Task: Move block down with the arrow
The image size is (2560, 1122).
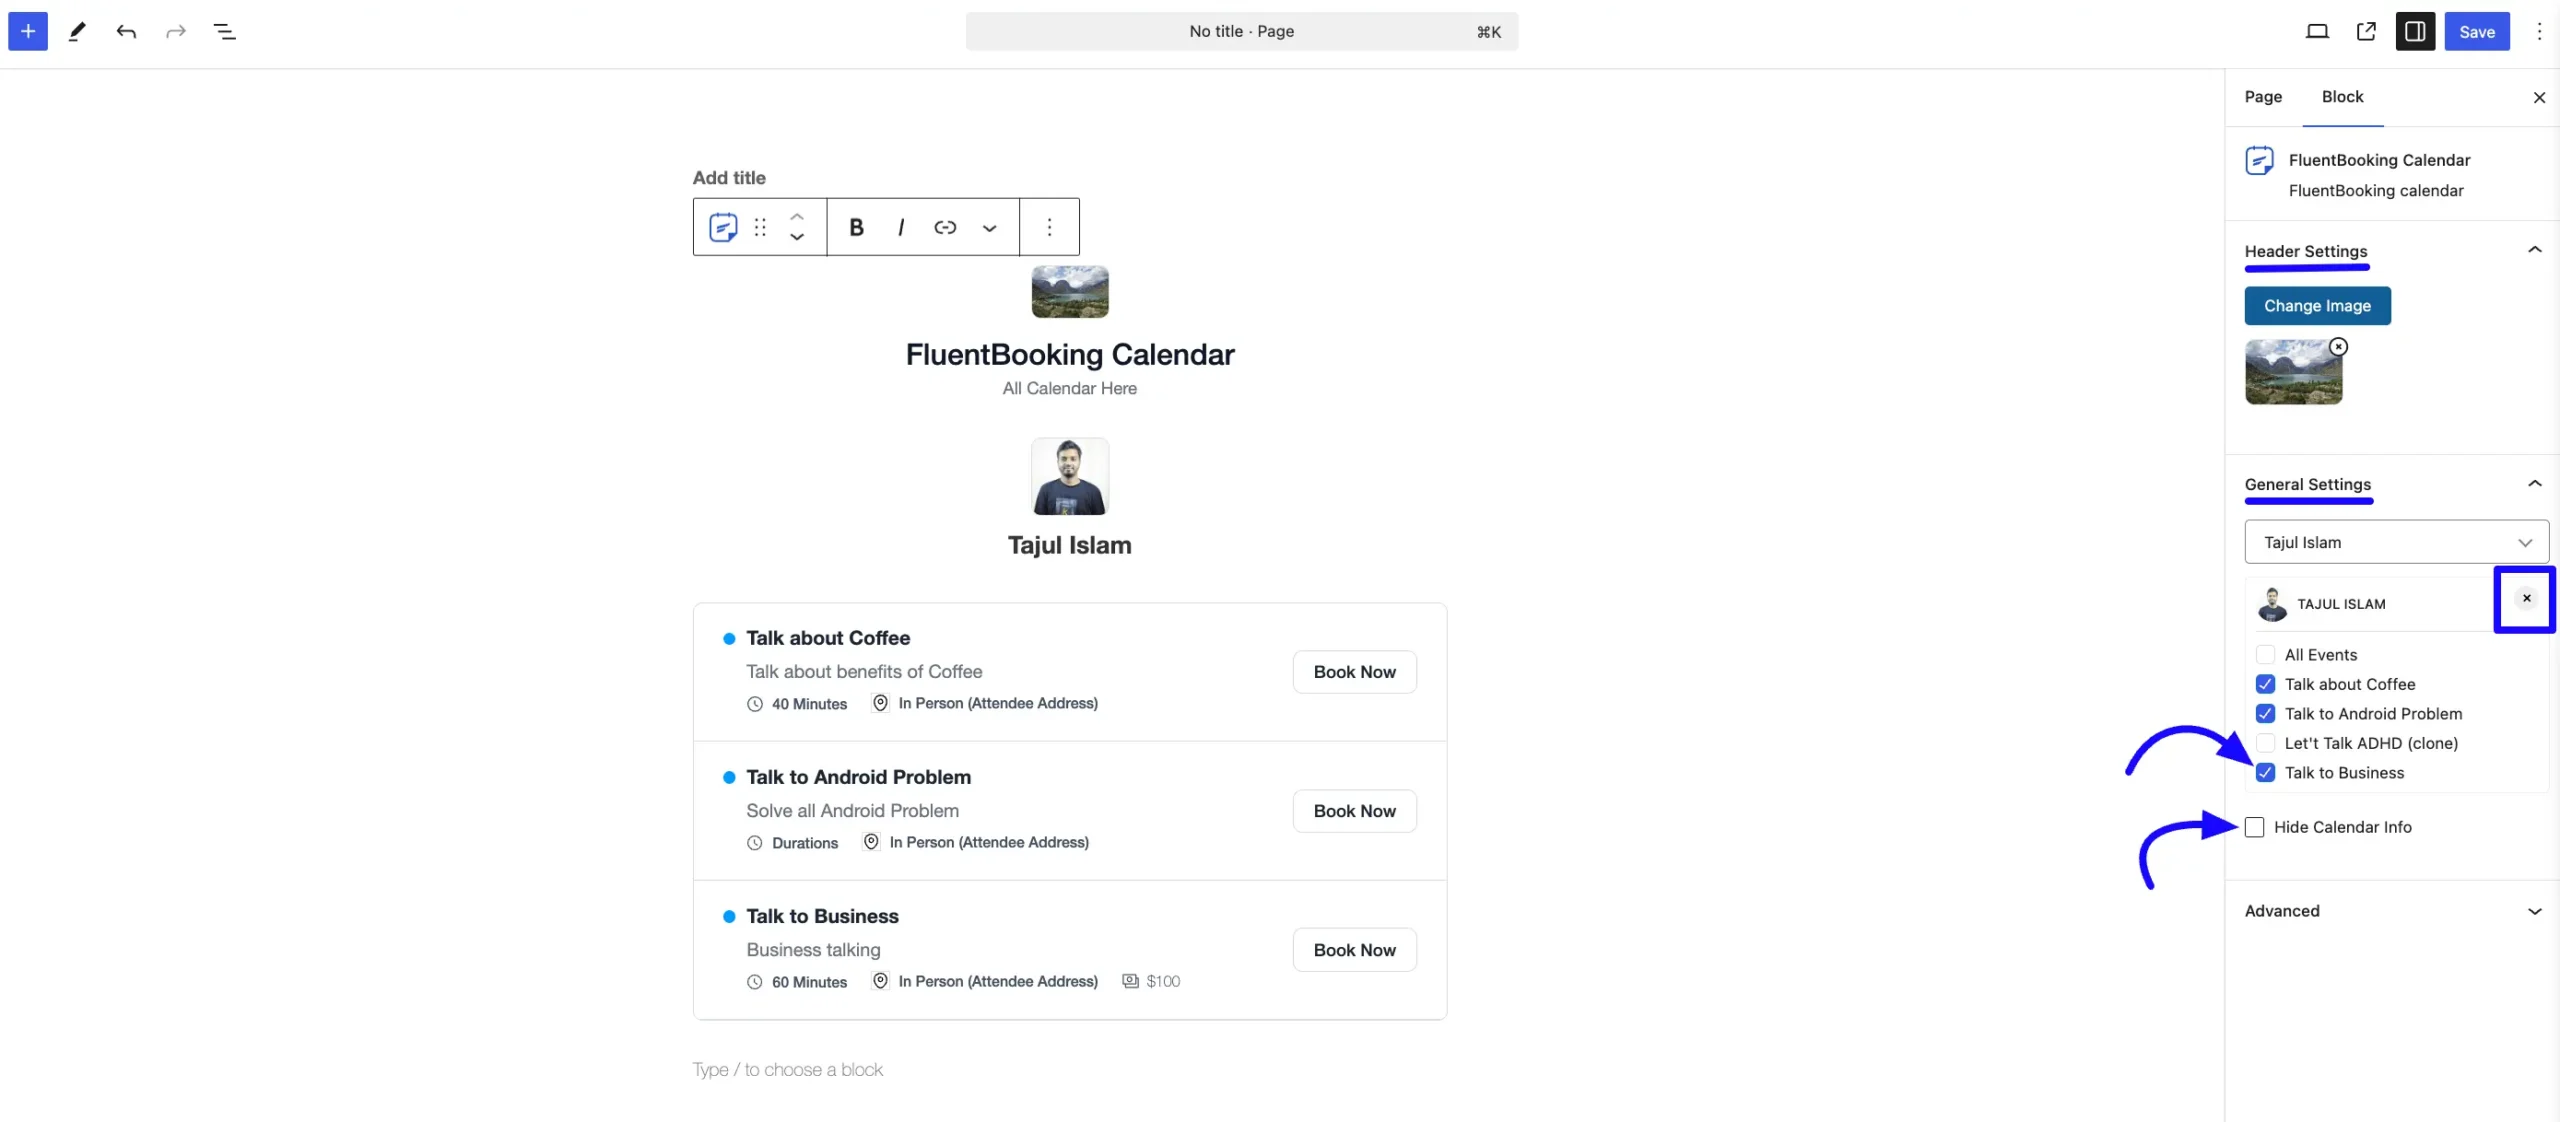Action: click(x=797, y=238)
